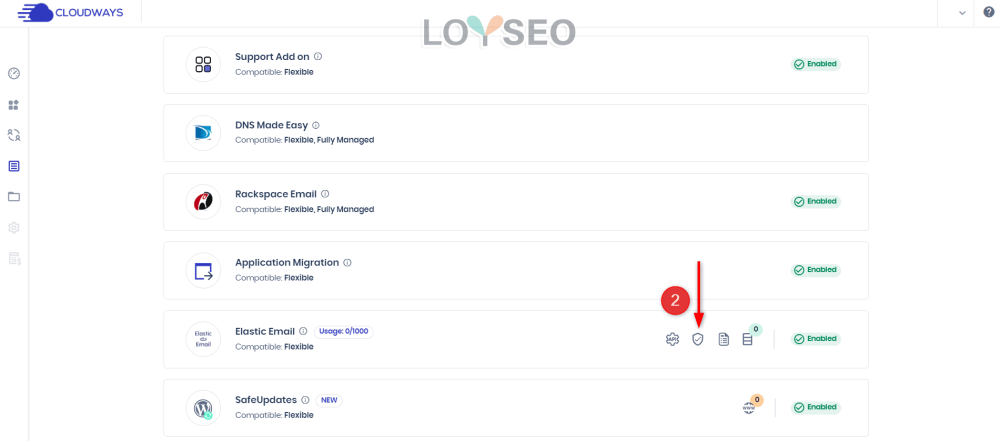Click the Usage: 0/1000 badge
This screenshot has width=1000, height=441.
tap(344, 331)
